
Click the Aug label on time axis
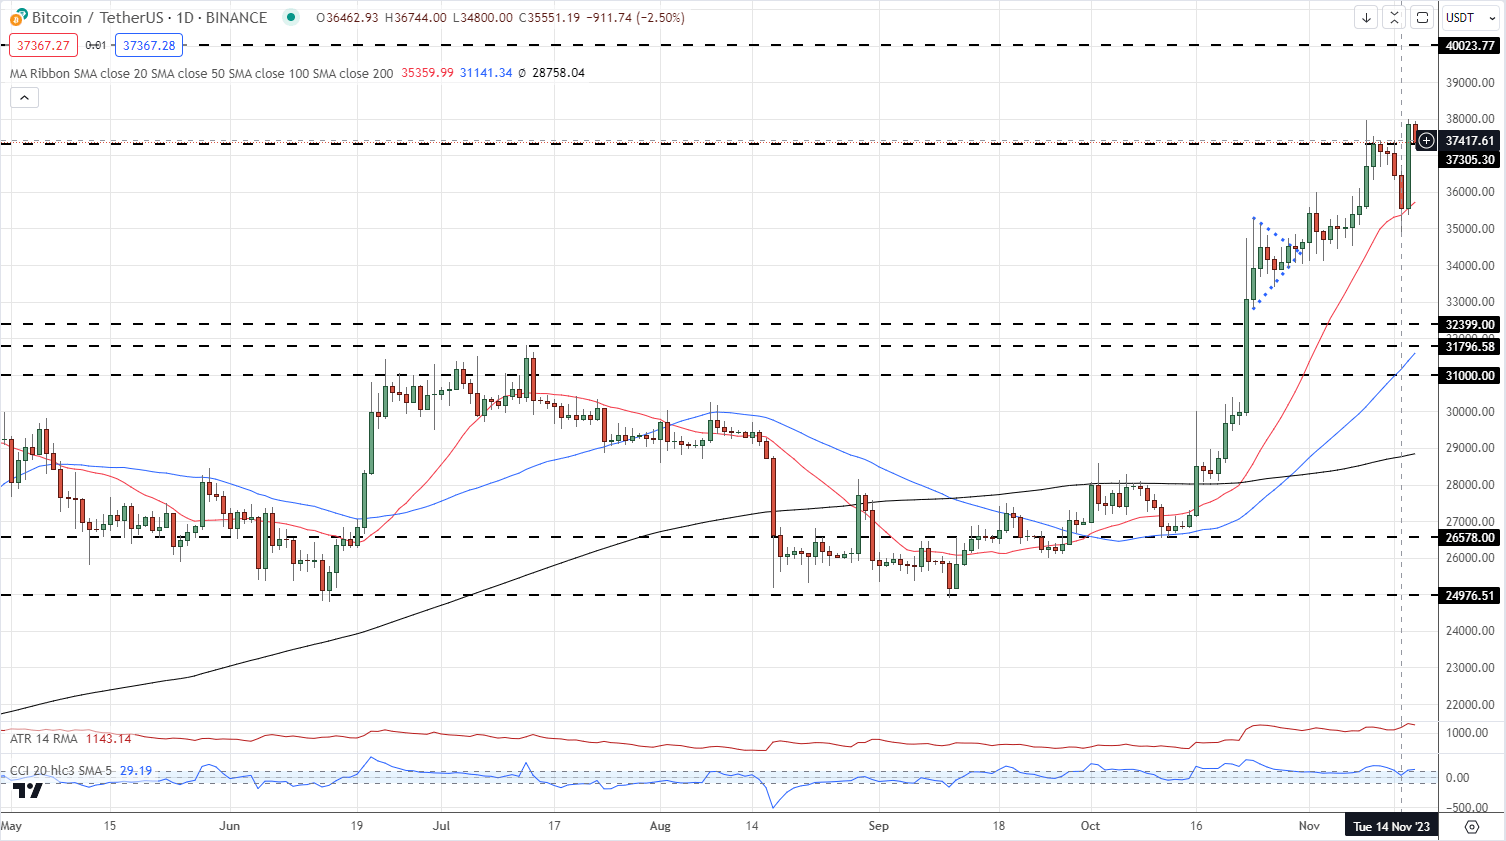[x=660, y=826]
